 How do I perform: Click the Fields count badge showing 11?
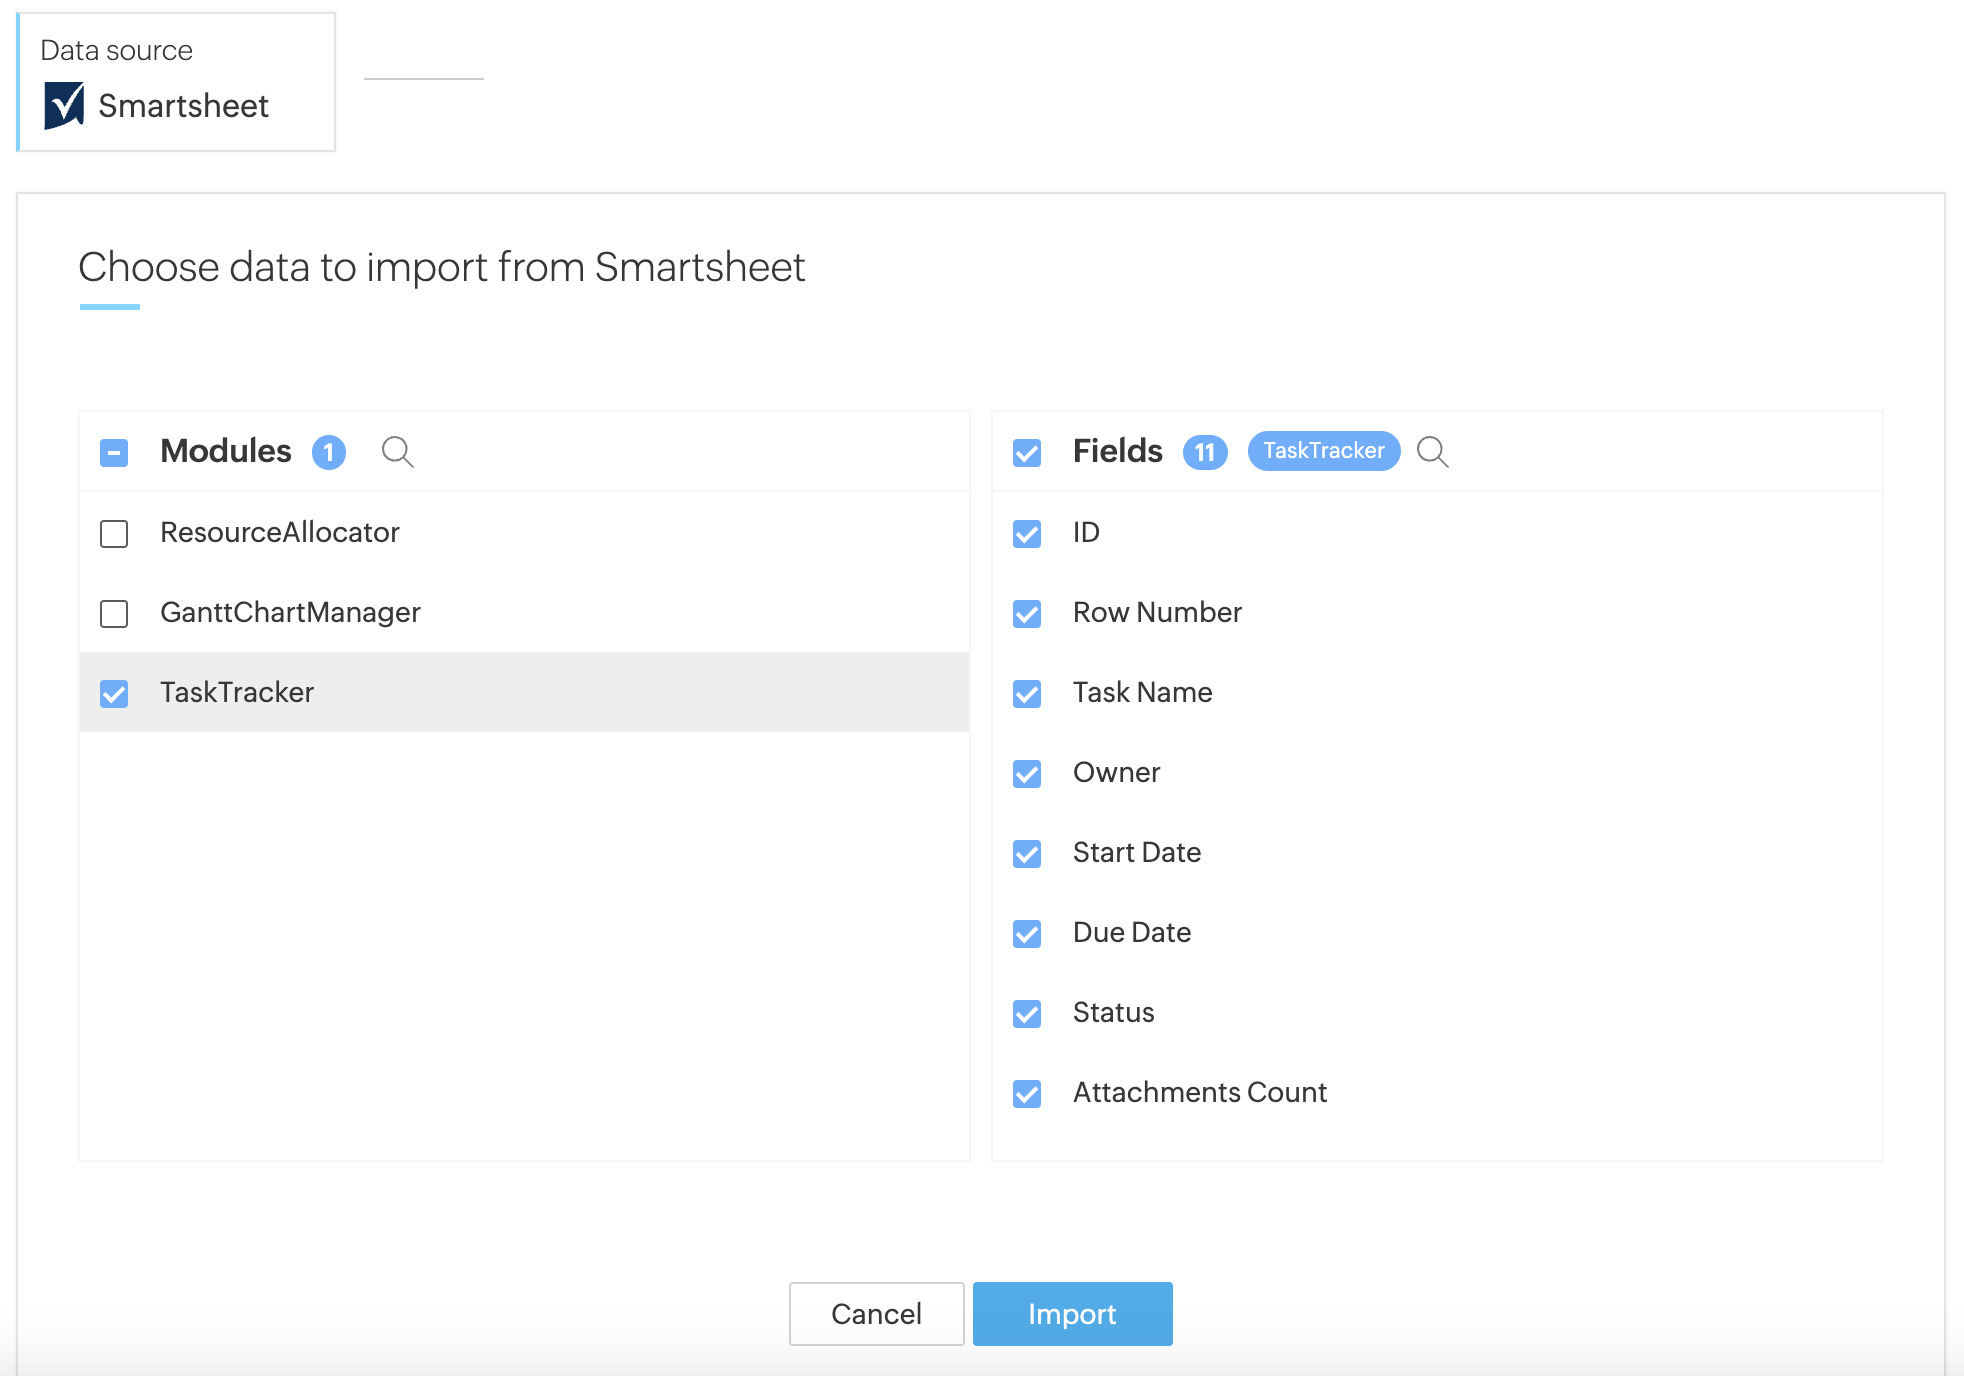coord(1204,452)
